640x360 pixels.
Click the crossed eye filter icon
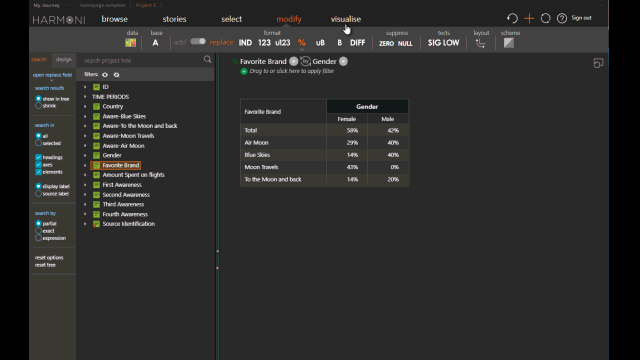[x=116, y=75]
